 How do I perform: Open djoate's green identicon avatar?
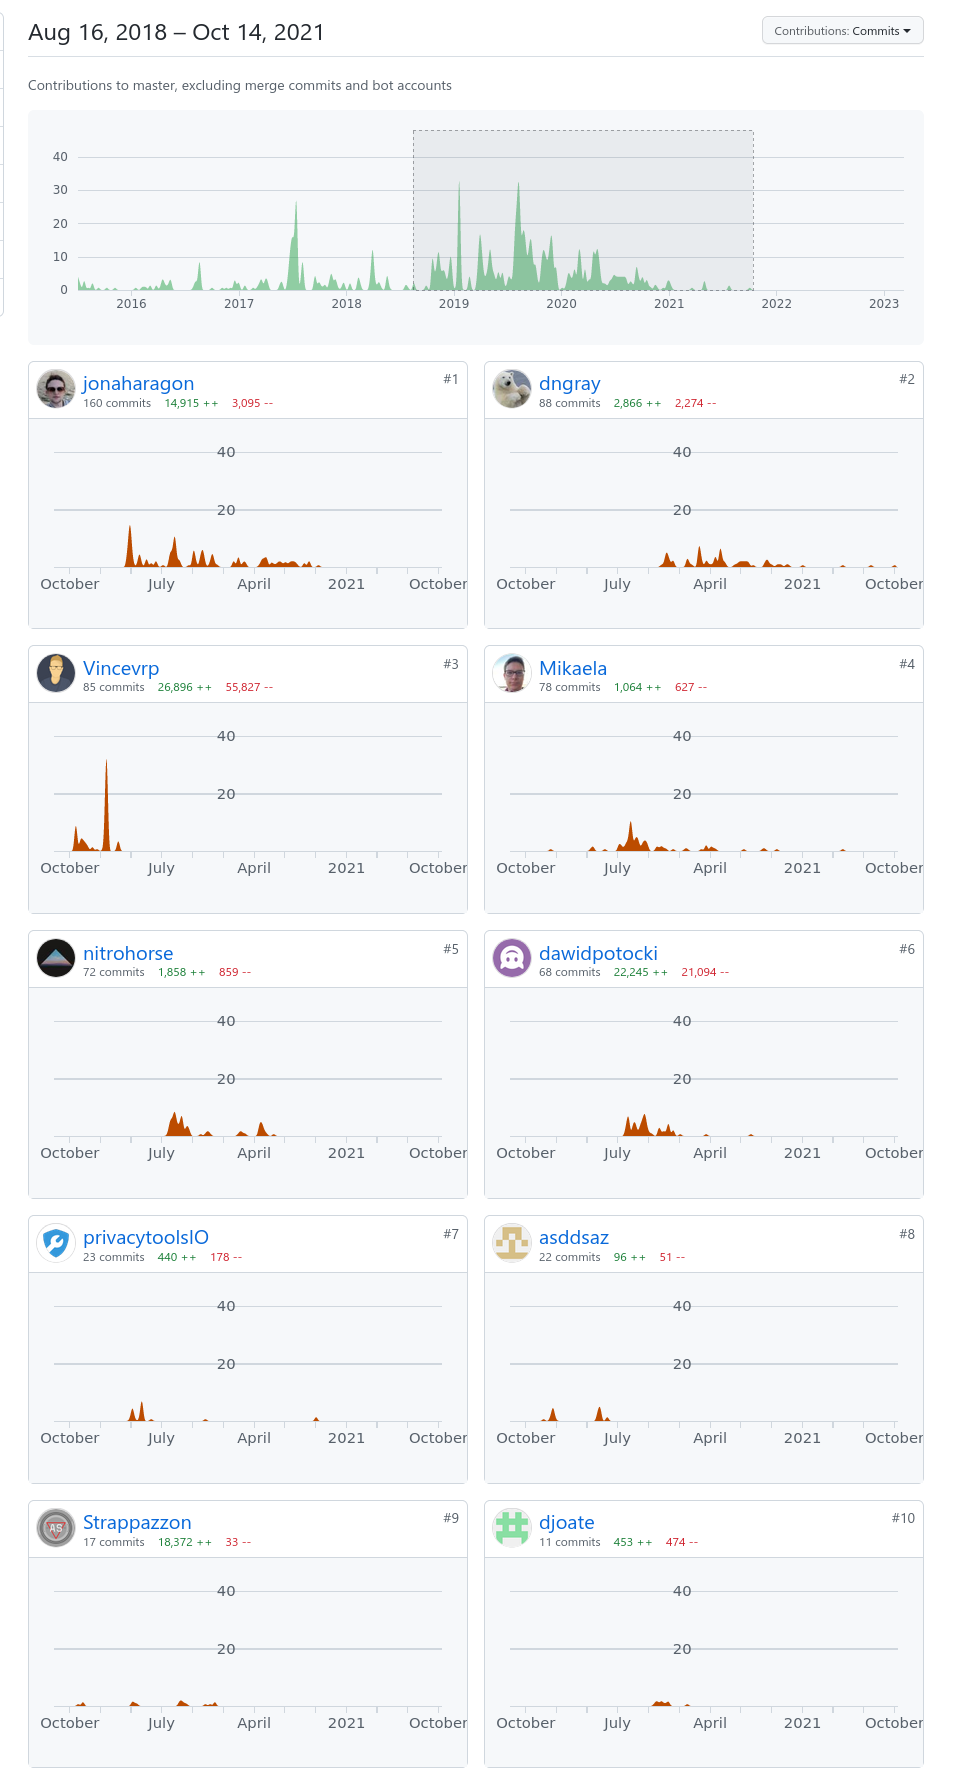[512, 1528]
